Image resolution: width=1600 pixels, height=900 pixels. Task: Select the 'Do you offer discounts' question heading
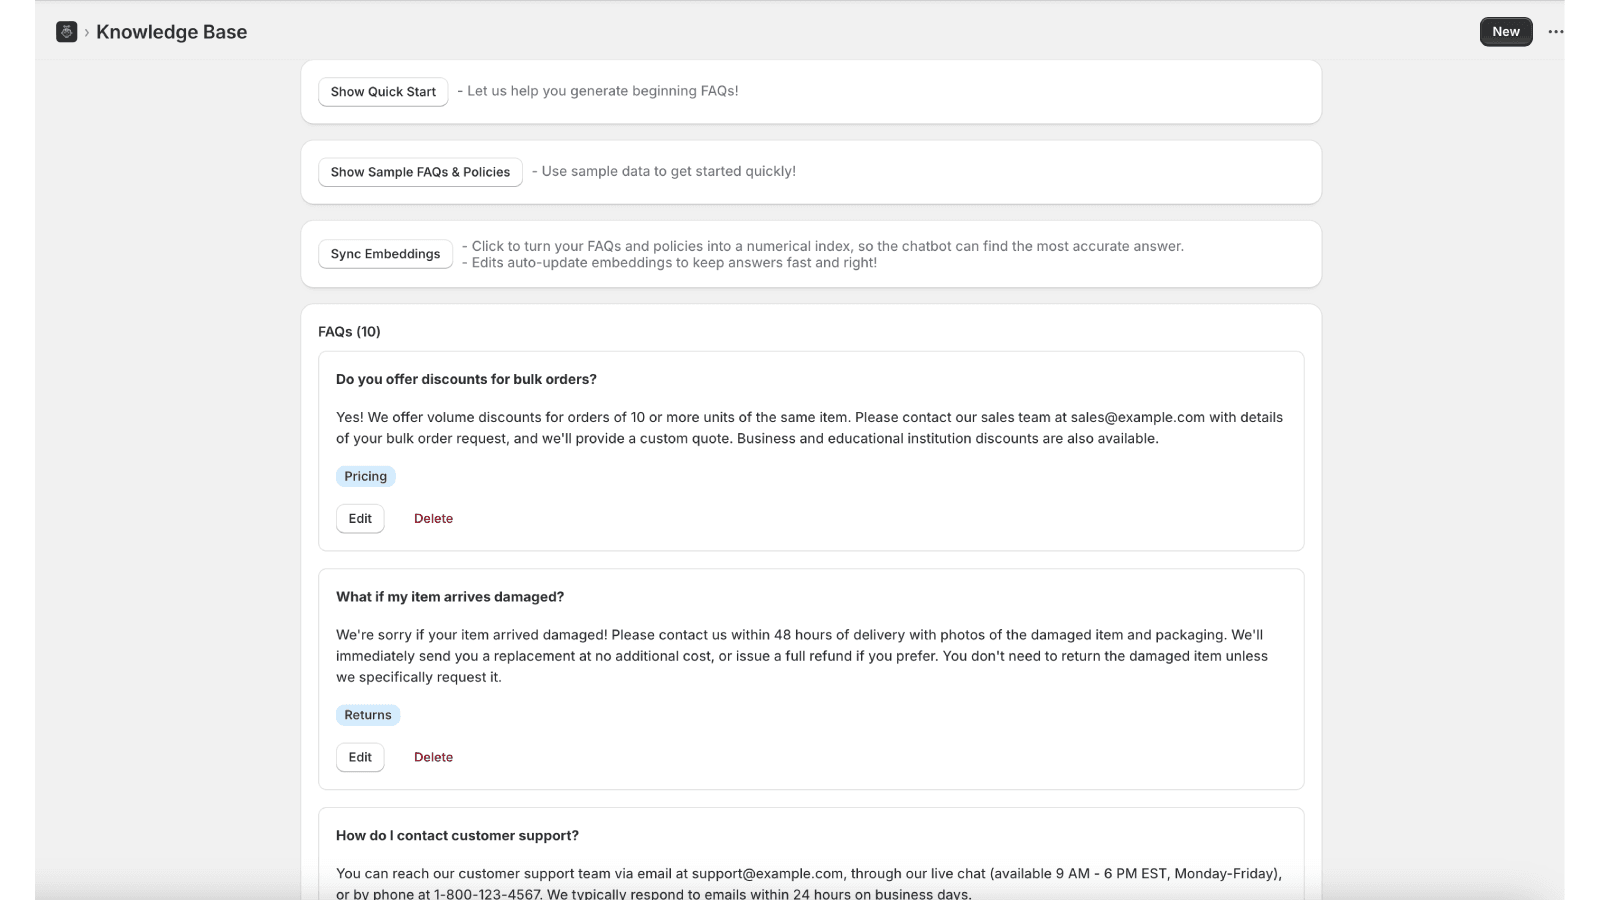pyautogui.click(x=466, y=379)
